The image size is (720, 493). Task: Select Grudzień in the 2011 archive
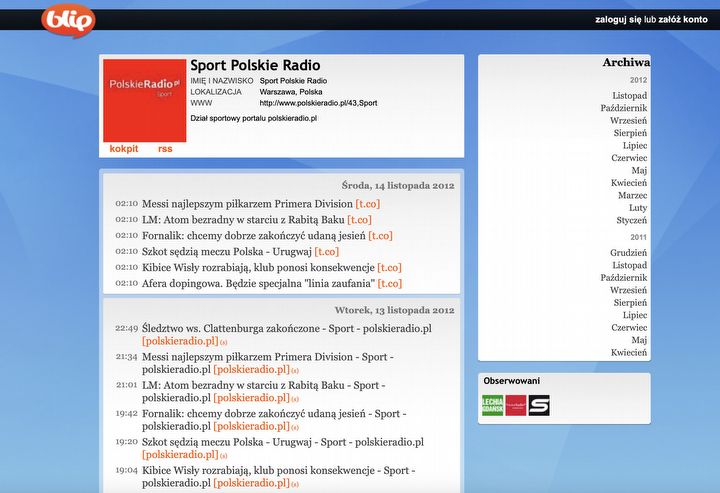[629, 253]
